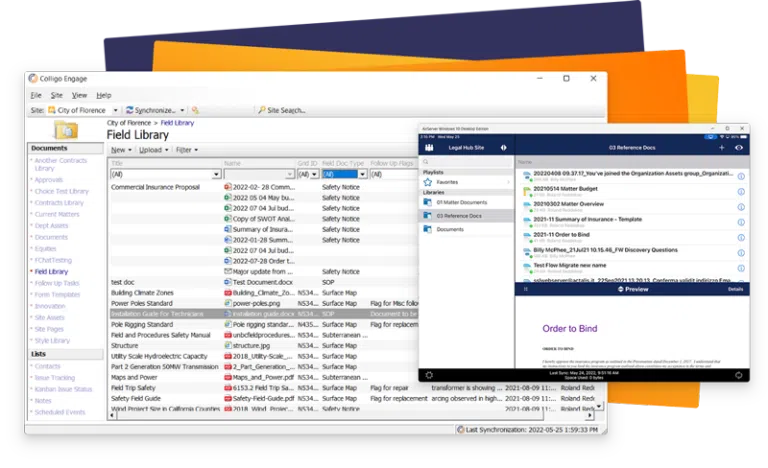Click the contrast icon beside Legal Hub Site
Image resolution: width=768 pixels, height=468 pixels.
point(504,148)
